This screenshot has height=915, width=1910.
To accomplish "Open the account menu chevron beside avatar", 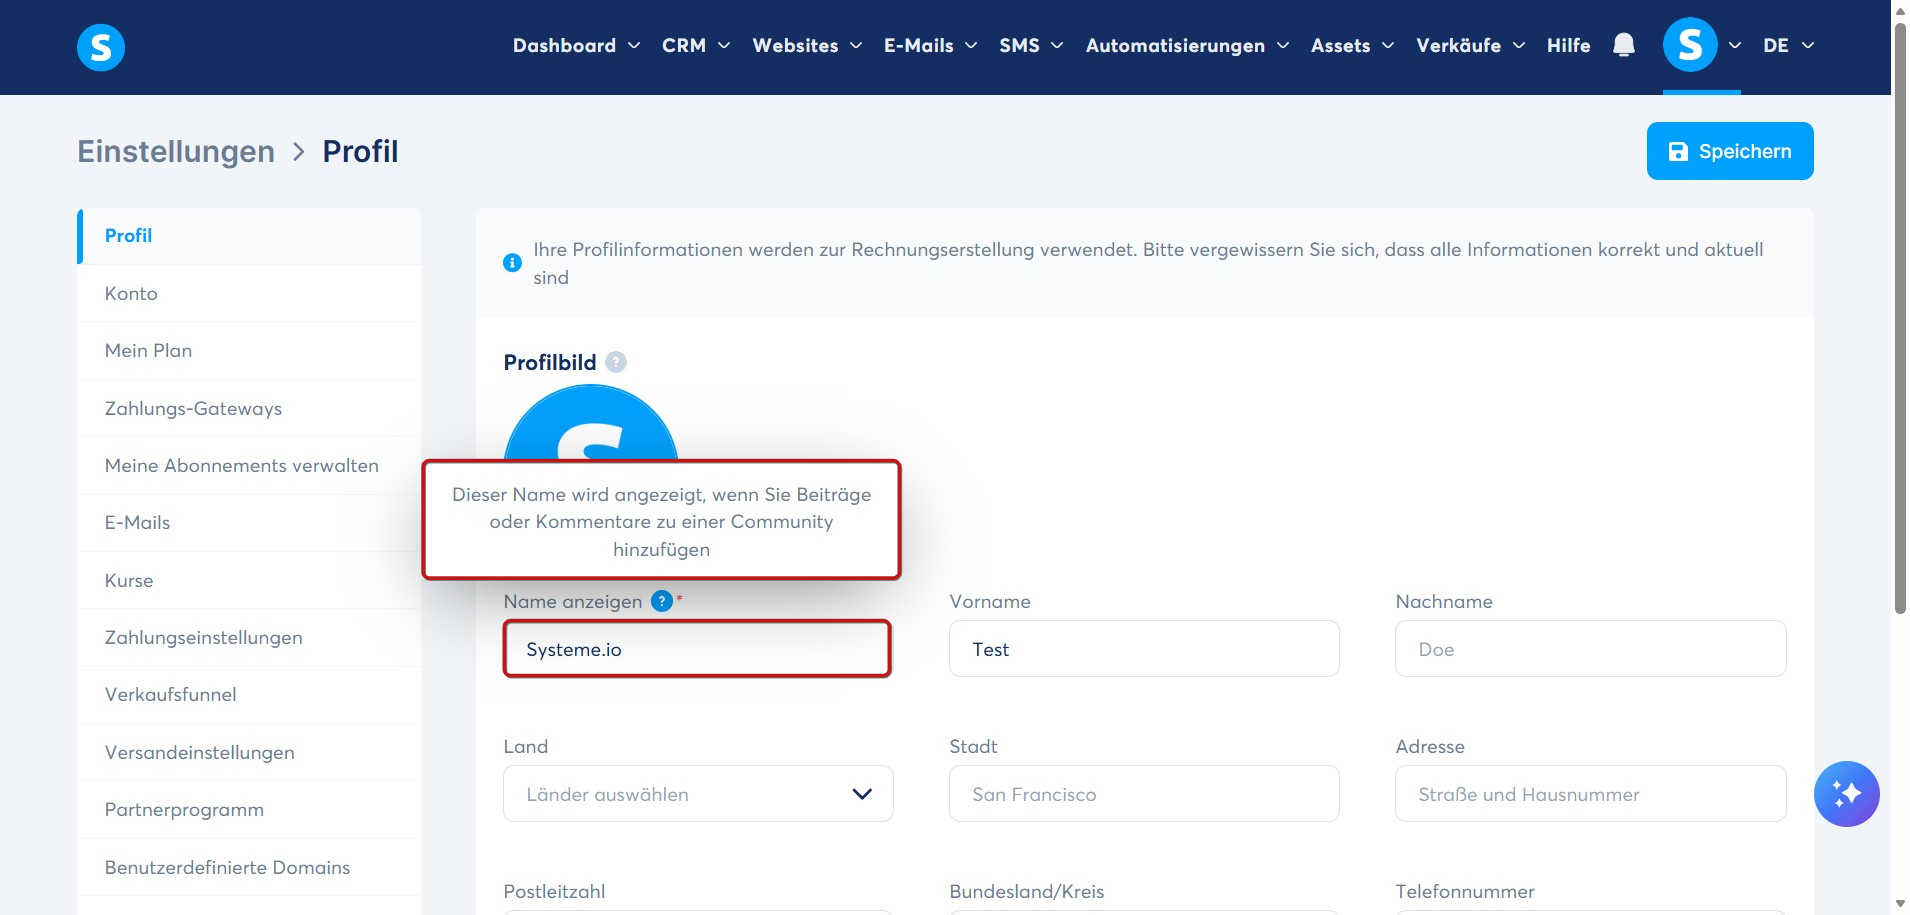I will click(x=1735, y=45).
